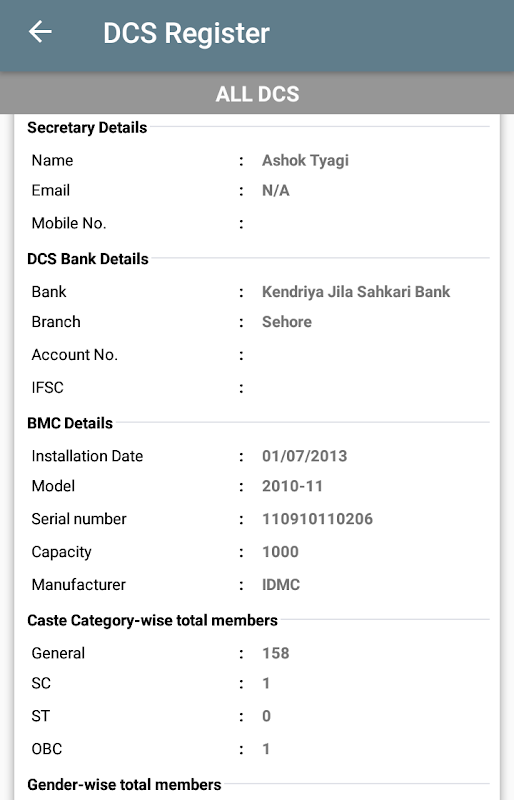The width and height of the screenshot is (514, 800).
Task: Select the Email N/A value
Action: pos(276,190)
